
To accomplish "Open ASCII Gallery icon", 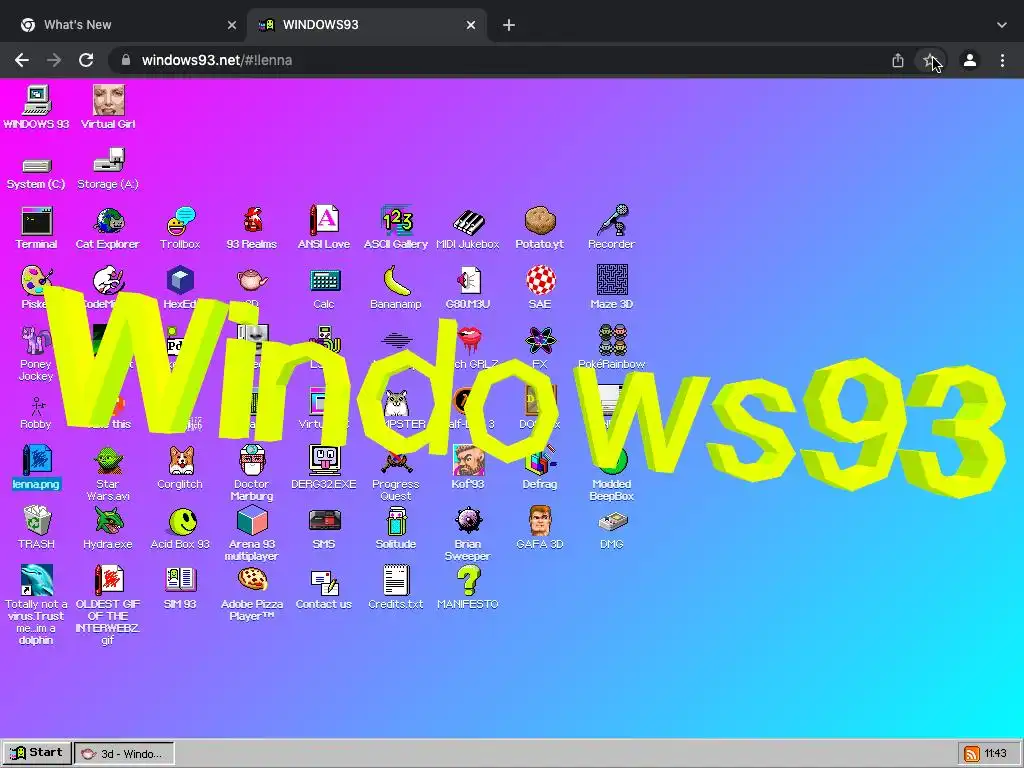I will [396, 229].
